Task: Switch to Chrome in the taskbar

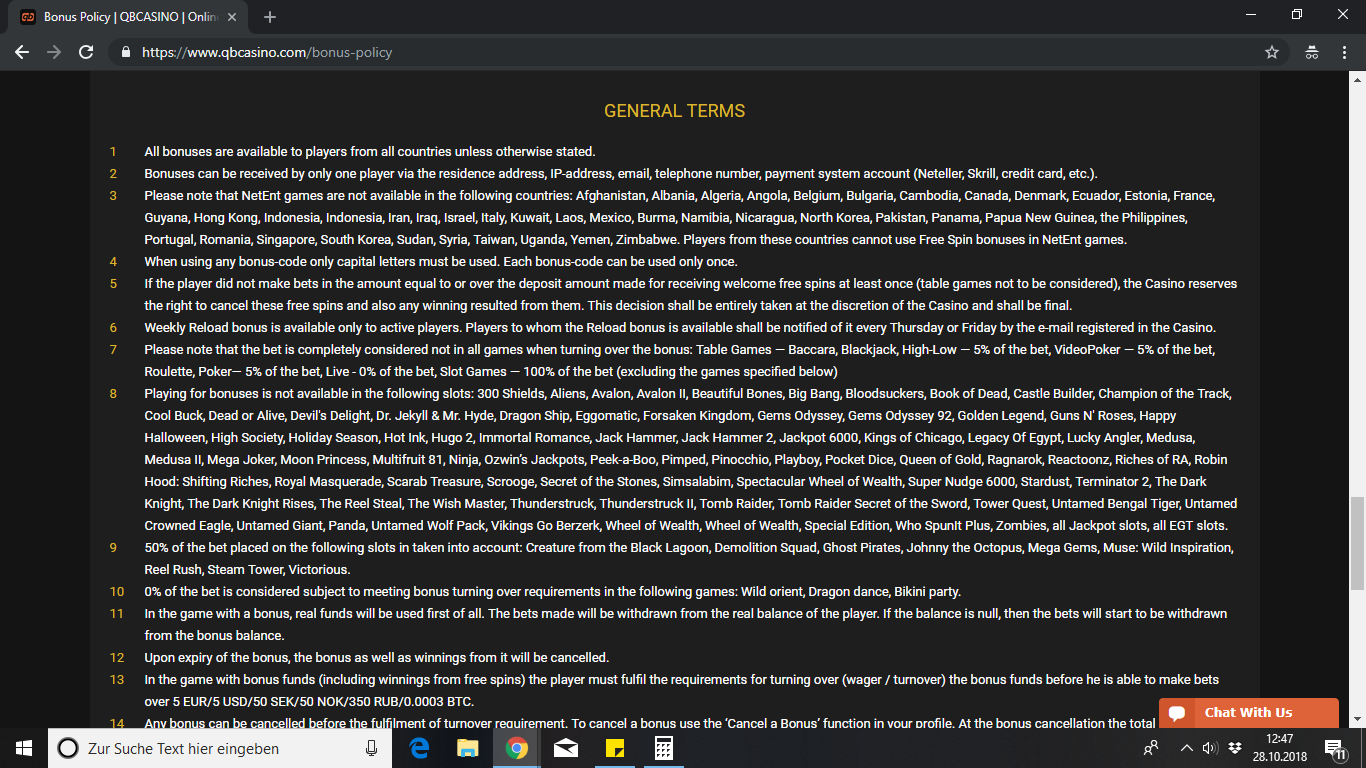Action: pos(516,748)
